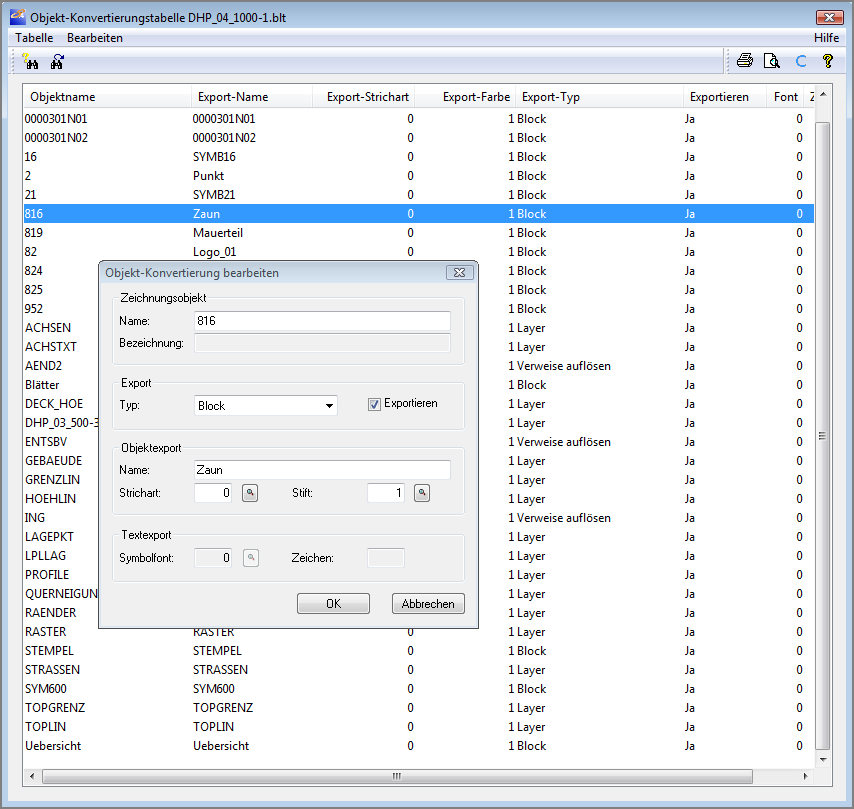
Task: Select the STEMPEL row
Action: click(419, 651)
